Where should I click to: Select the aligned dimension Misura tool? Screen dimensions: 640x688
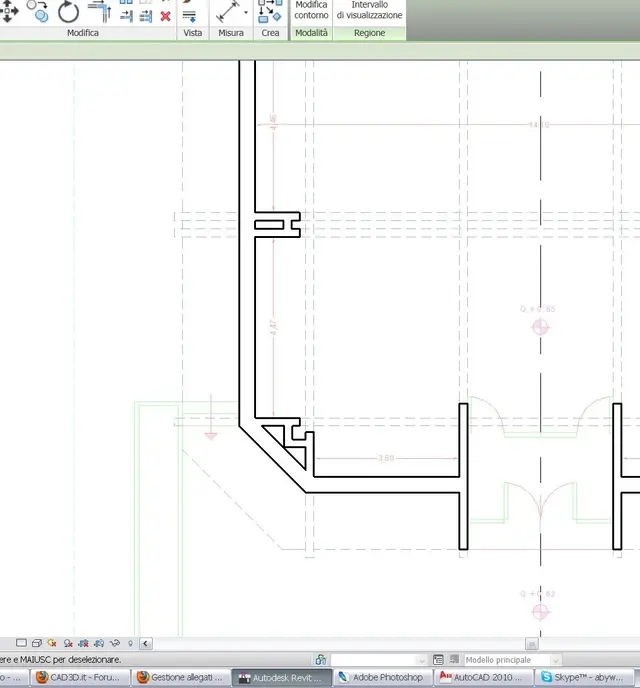click(228, 12)
